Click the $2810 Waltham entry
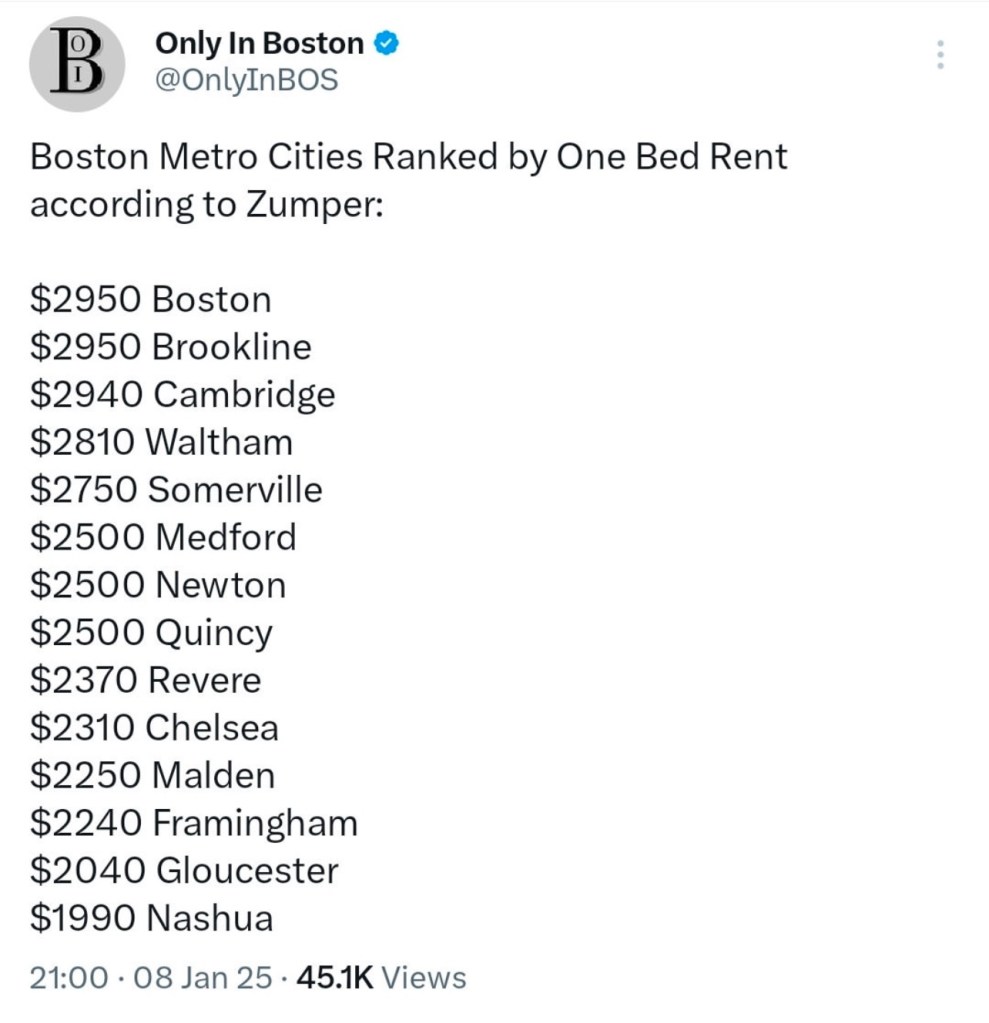The height and width of the screenshot is (1023, 989). coord(161,441)
